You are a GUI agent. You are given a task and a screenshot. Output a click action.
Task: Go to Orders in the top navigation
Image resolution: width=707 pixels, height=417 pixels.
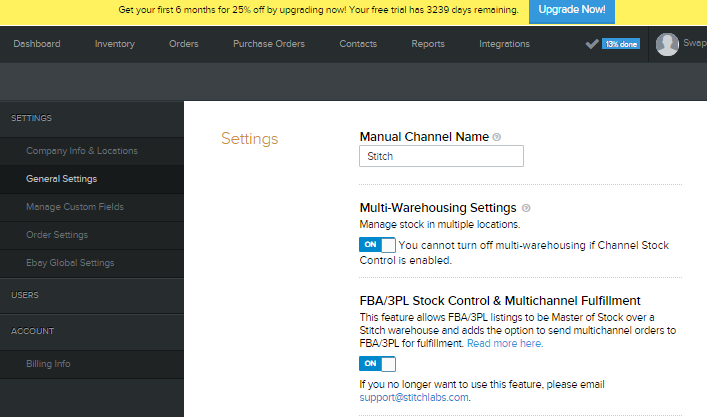click(184, 44)
